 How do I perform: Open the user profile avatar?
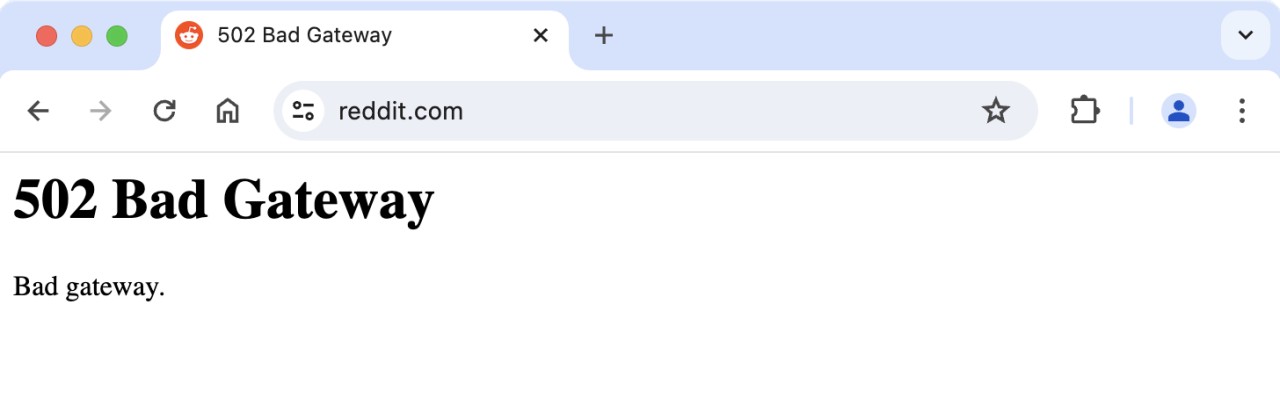click(1178, 111)
